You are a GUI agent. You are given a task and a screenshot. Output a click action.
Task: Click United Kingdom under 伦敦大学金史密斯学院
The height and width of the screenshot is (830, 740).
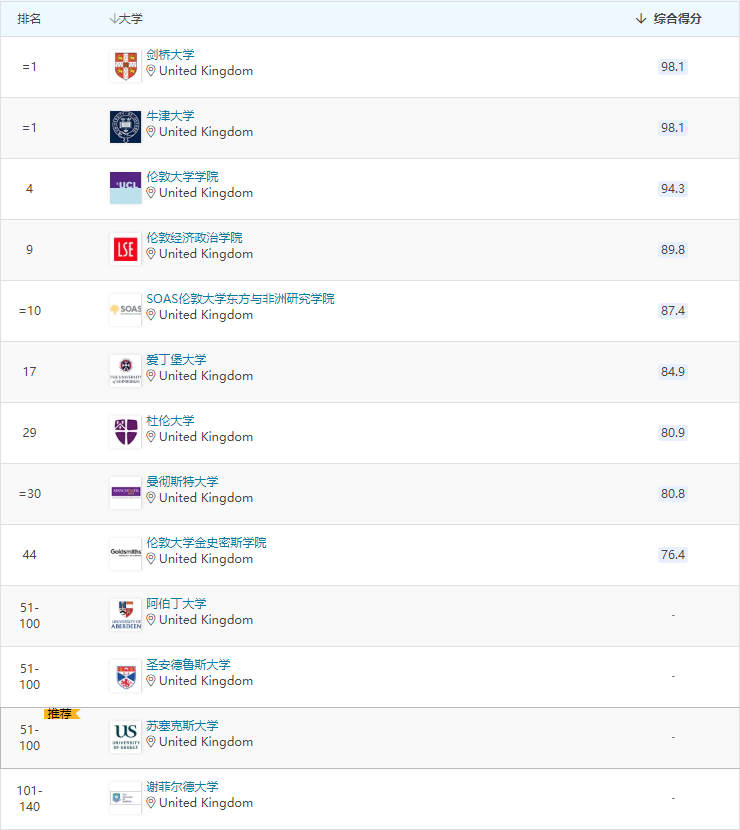point(206,559)
